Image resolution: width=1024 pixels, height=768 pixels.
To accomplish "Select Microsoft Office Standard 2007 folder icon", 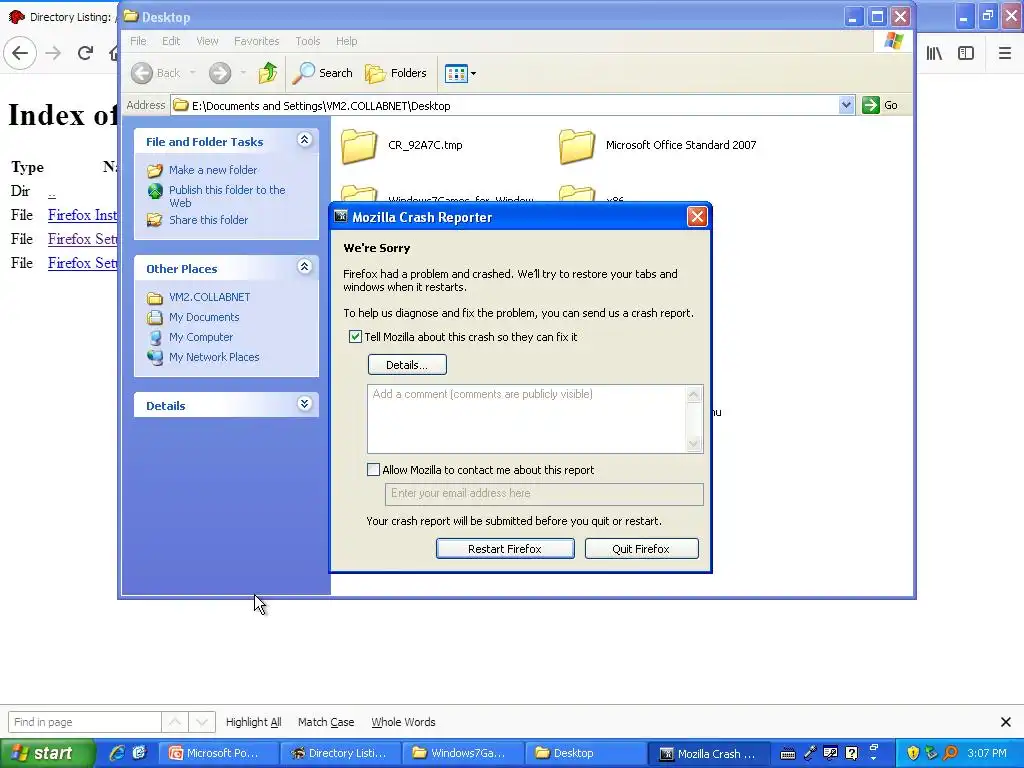I will tap(577, 146).
